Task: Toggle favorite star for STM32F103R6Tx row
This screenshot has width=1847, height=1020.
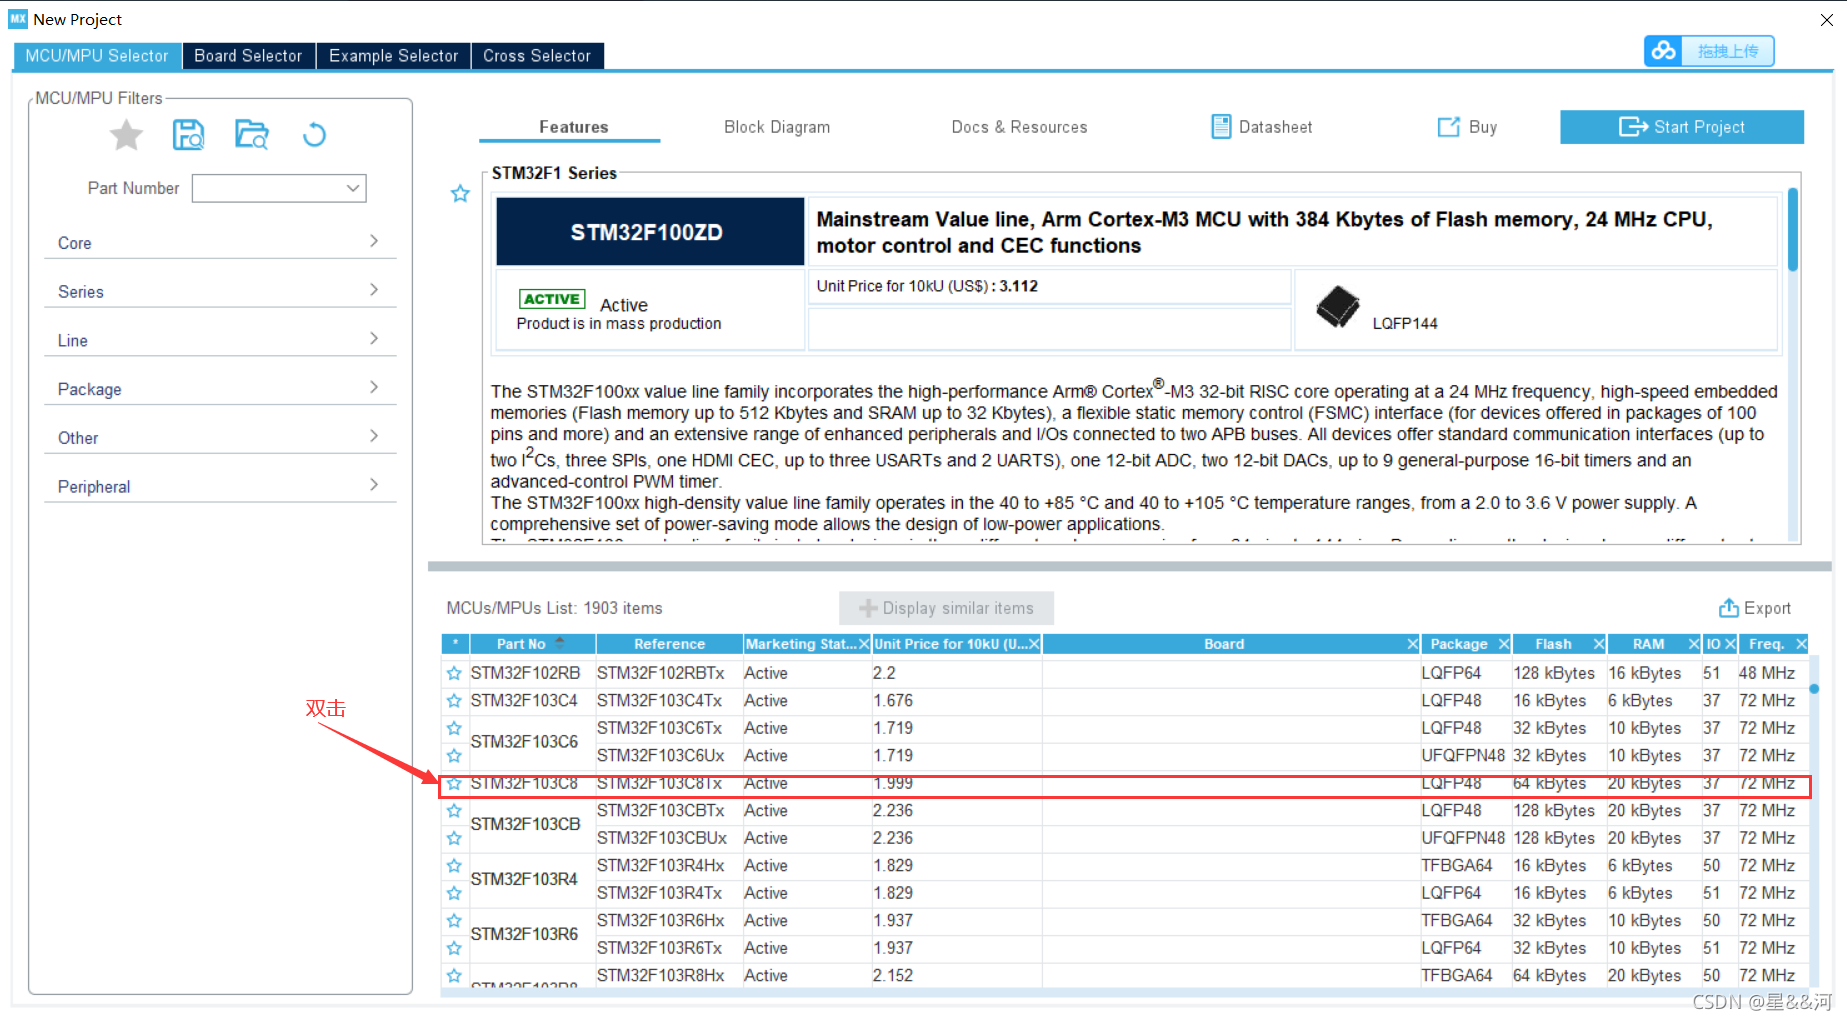Action: click(454, 948)
